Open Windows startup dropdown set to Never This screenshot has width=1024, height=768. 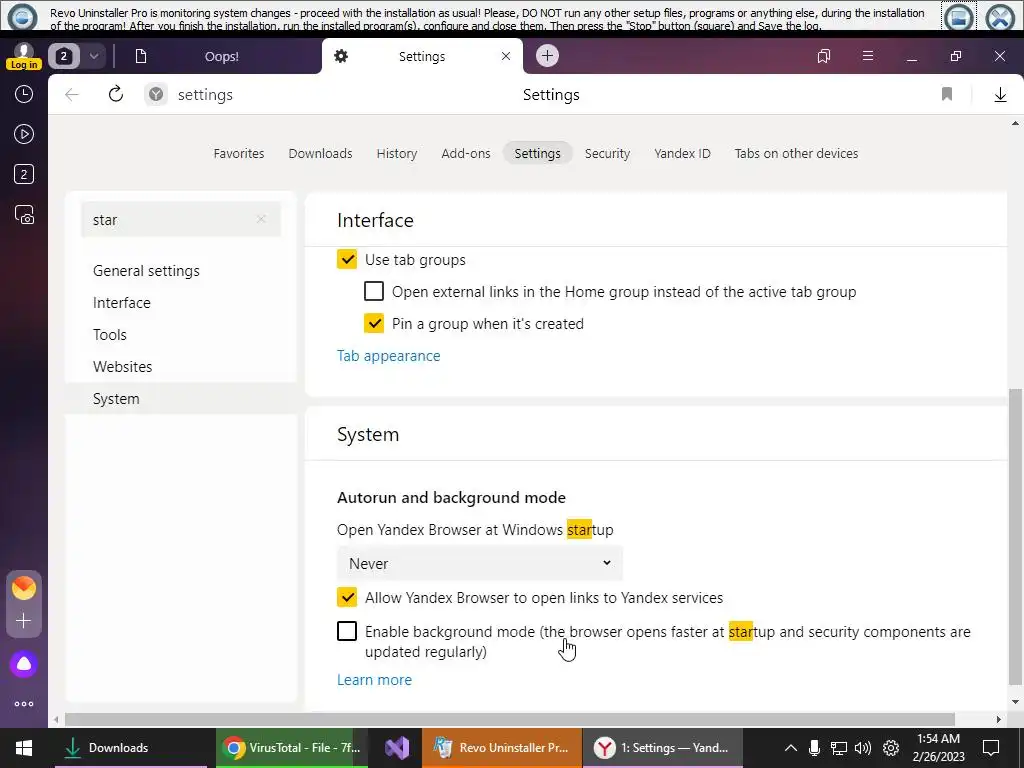[x=479, y=563]
